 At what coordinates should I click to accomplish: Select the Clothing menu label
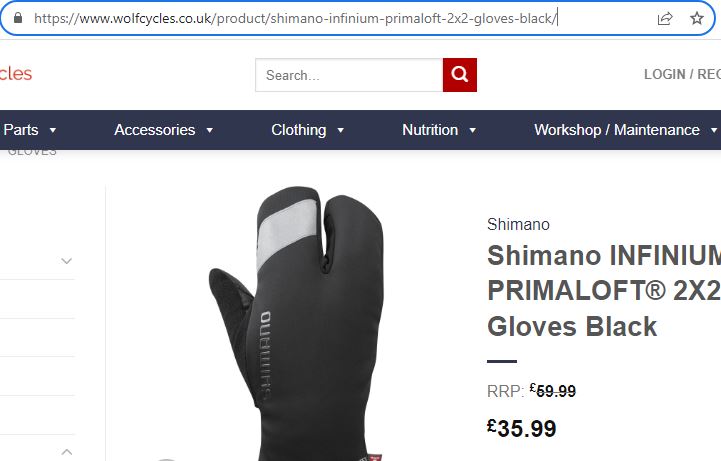(299, 130)
